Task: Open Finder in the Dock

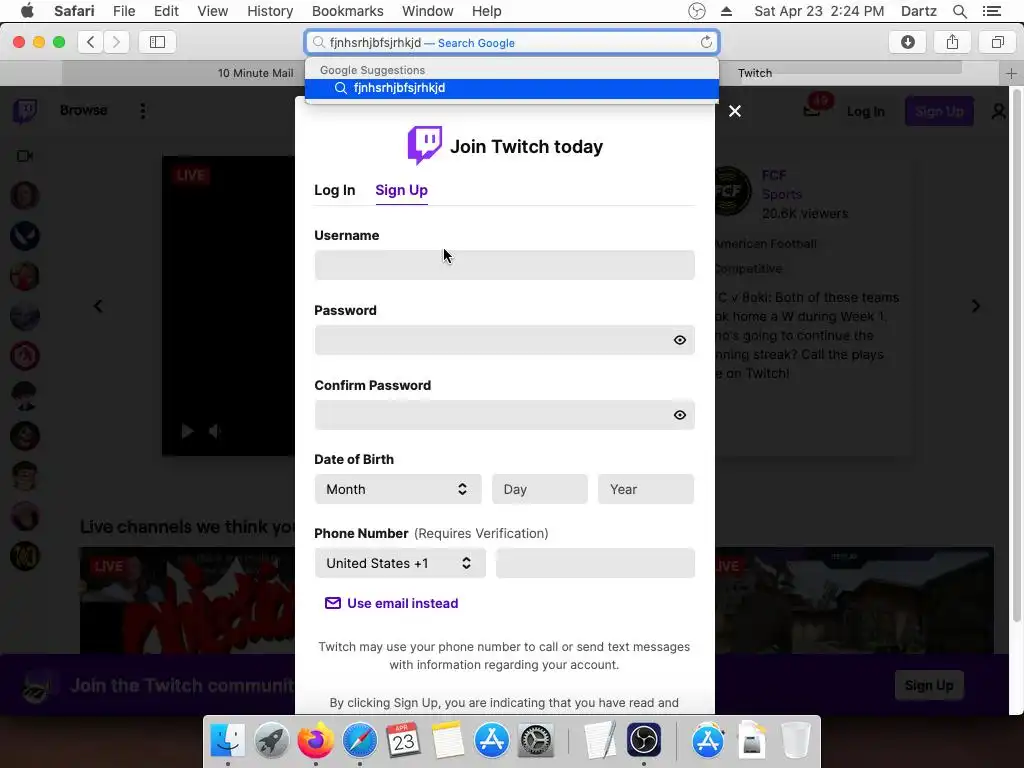Action: (227, 741)
